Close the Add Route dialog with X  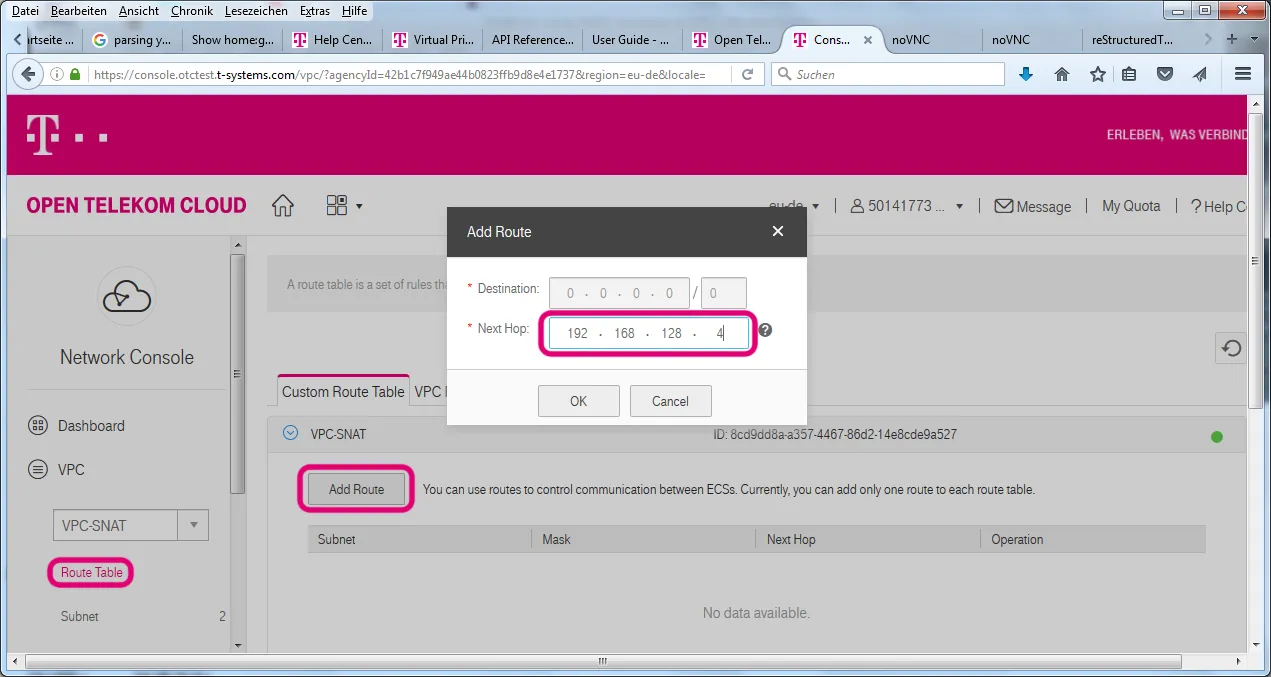click(x=778, y=232)
